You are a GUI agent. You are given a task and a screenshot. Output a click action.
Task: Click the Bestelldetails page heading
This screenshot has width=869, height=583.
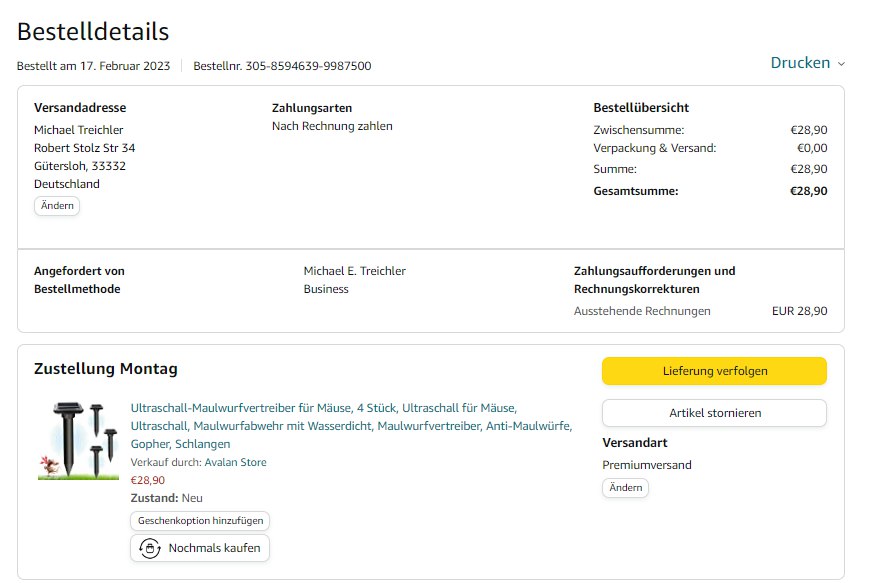coord(93,32)
